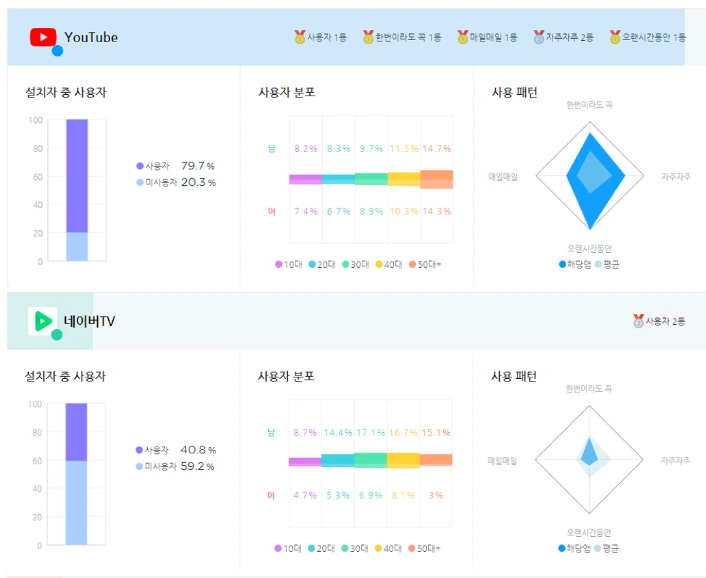Screen dimensions: 706x578
Task: Toggle 사용자 legend in 네이버TV bar chart
Action: [152, 450]
